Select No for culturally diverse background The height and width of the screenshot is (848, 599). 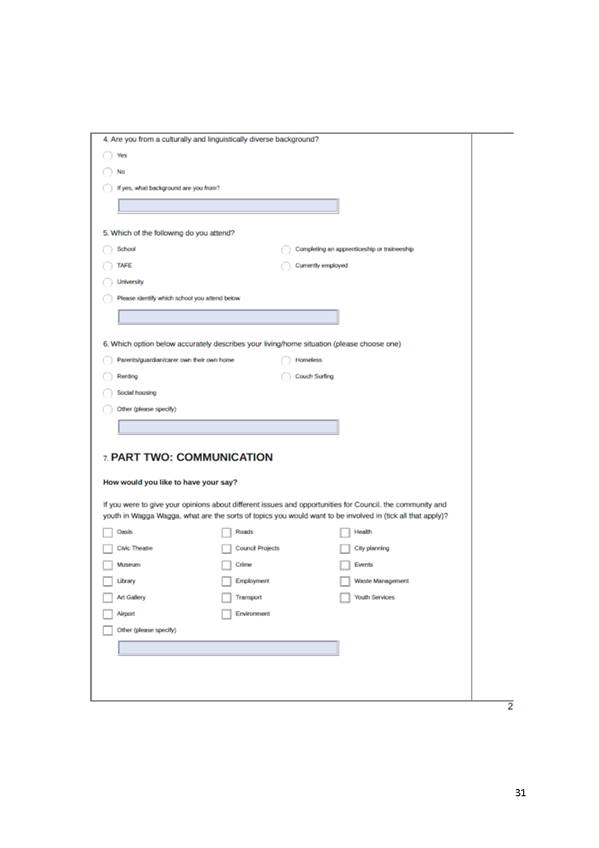(x=108, y=172)
